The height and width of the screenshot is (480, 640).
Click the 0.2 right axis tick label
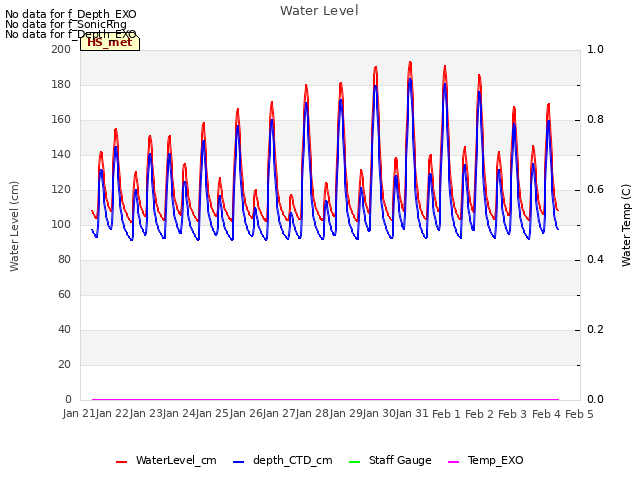(595, 329)
